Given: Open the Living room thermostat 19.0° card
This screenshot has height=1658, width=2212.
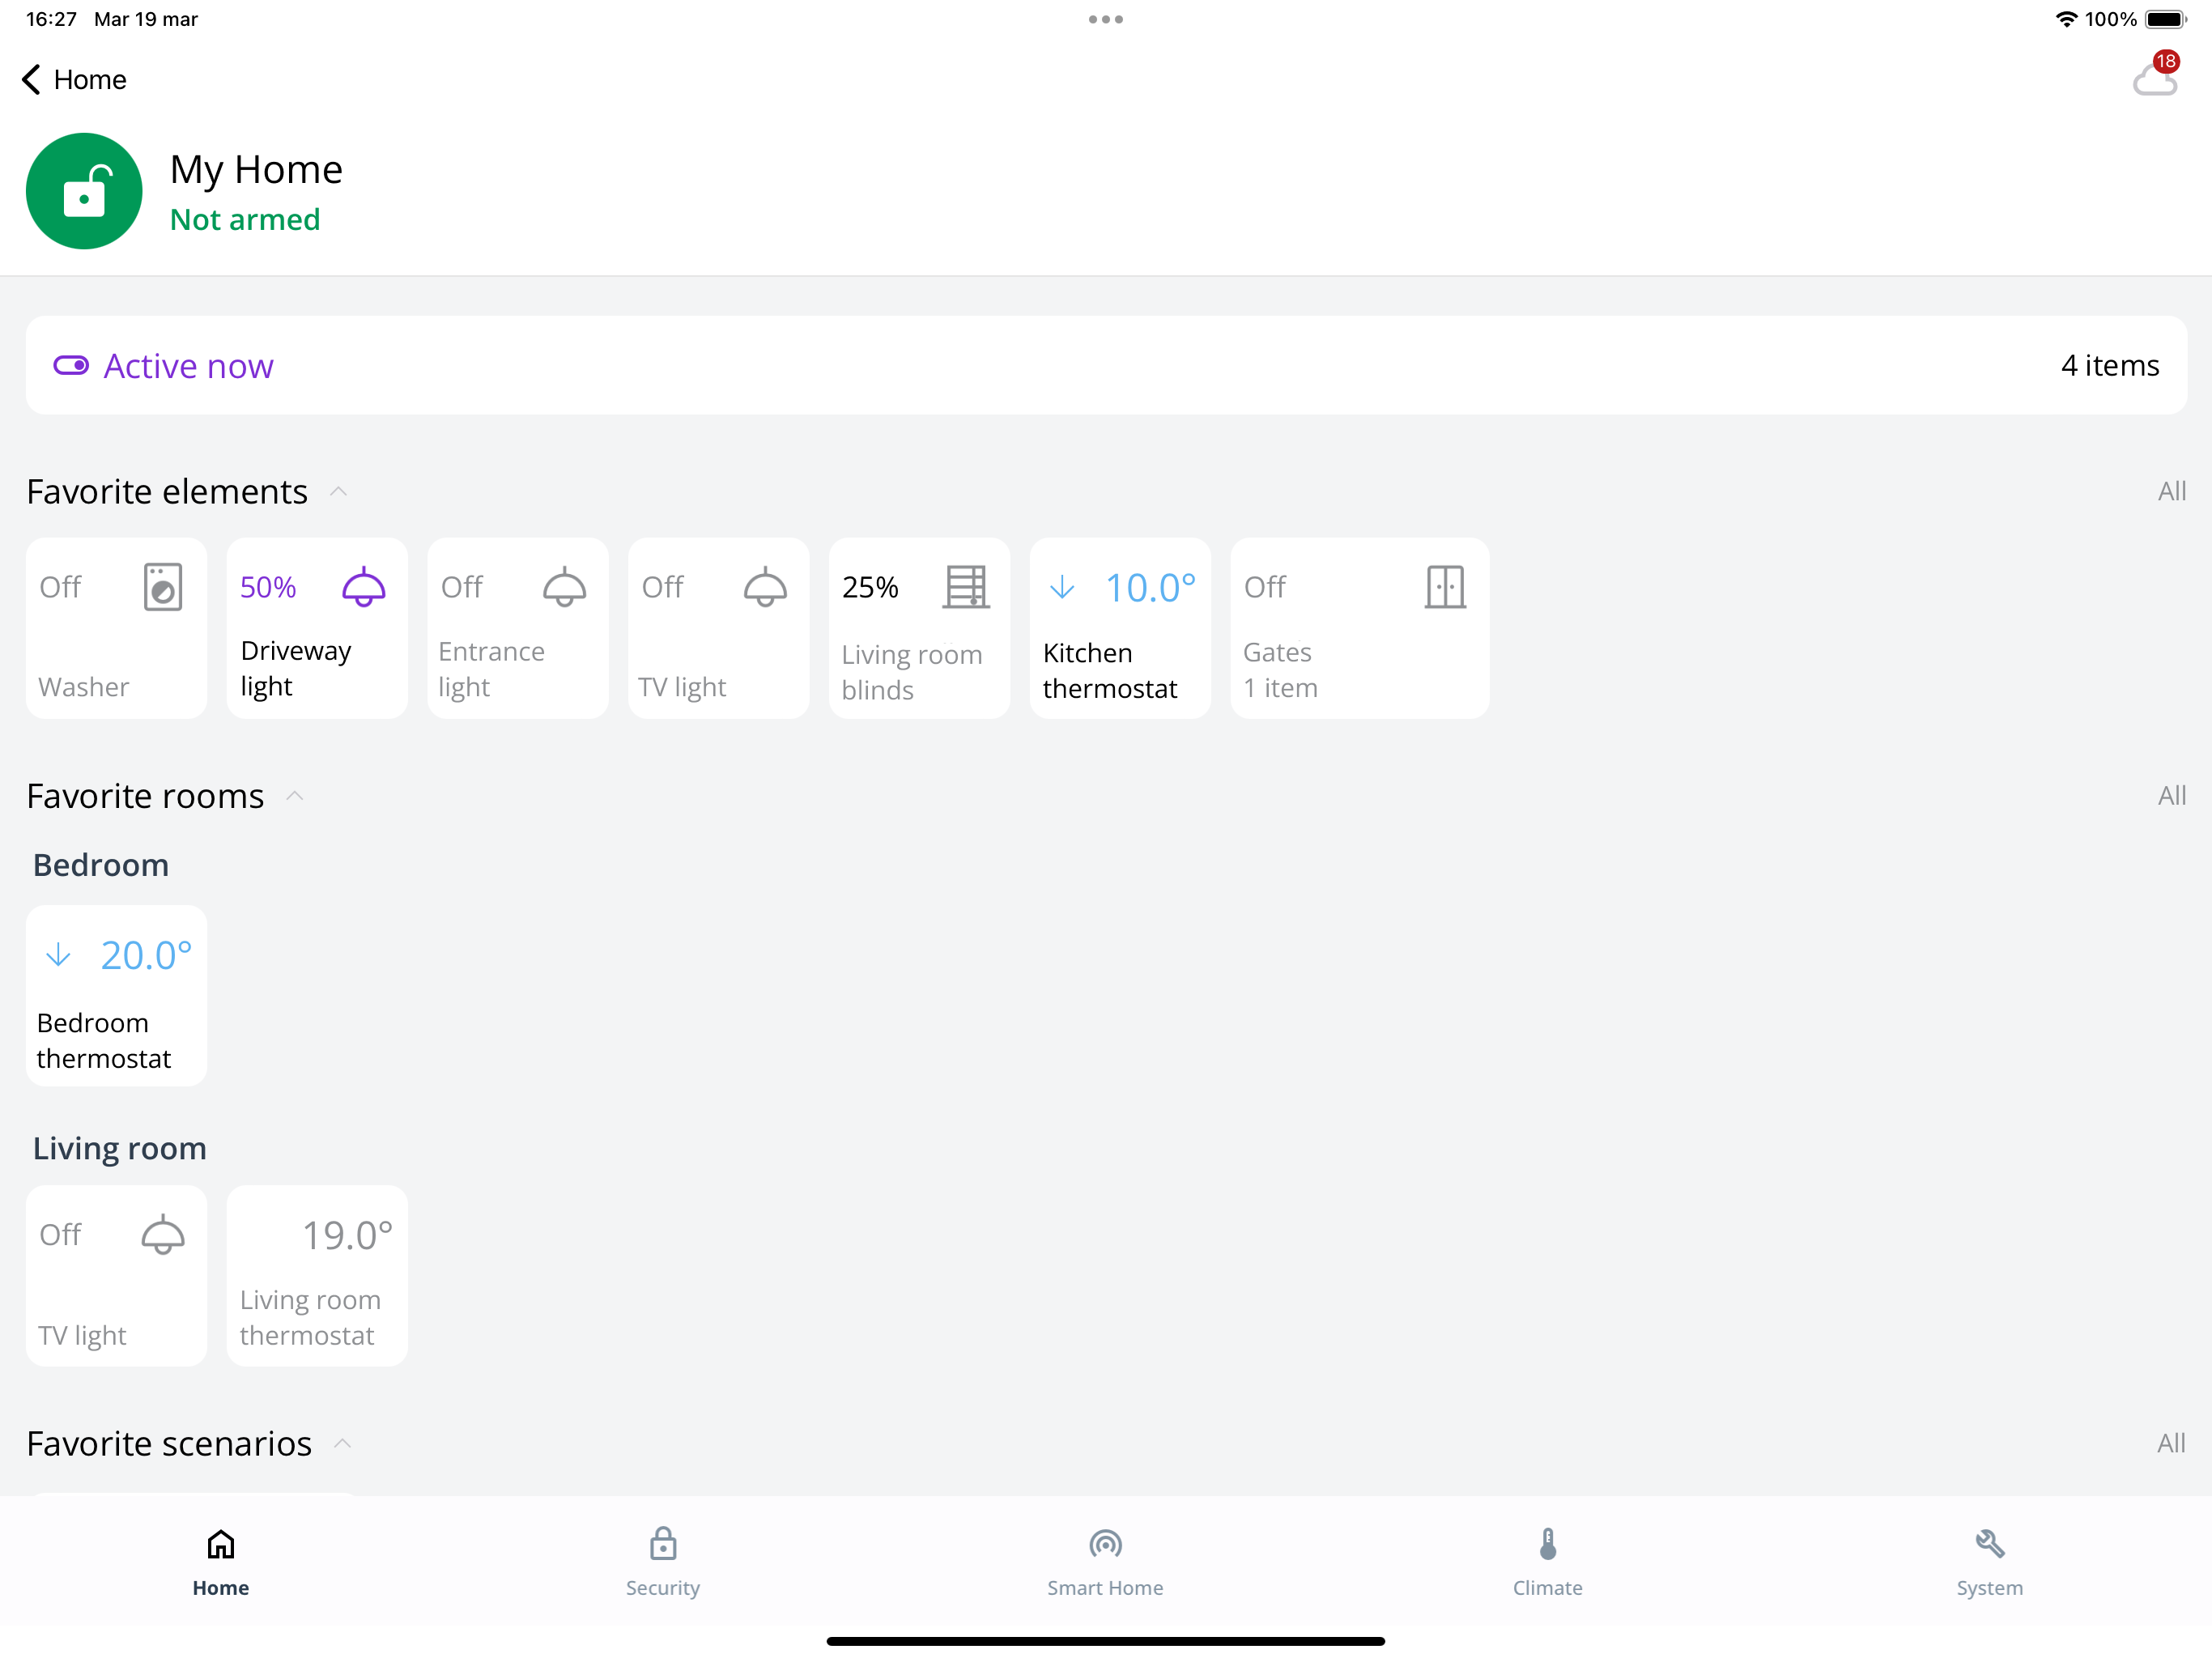Looking at the screenshot, I should [x=317, y=1276].
